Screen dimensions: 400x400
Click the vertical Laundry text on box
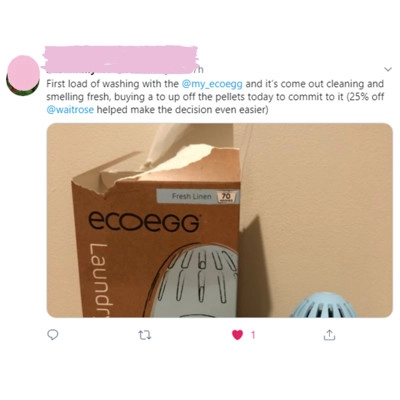(98, 281)
